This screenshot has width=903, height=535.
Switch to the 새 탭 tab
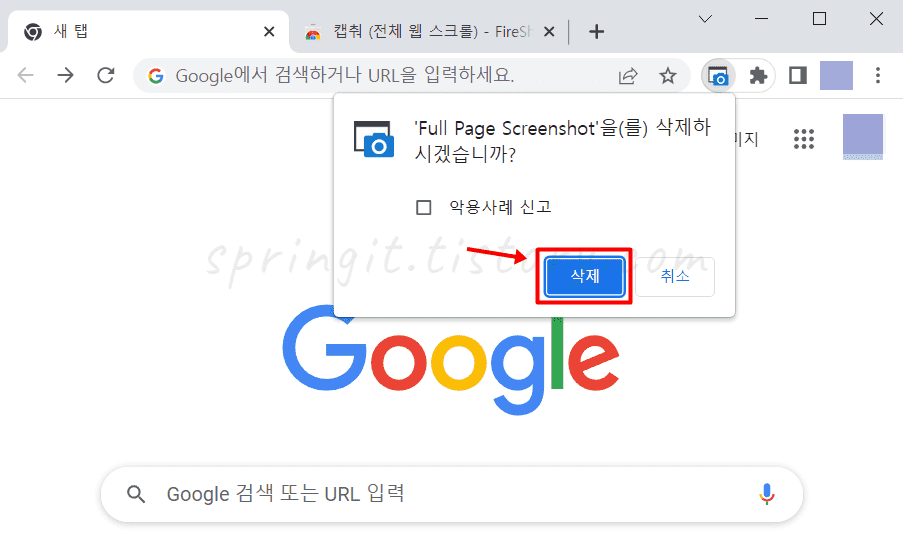[147, 32]
